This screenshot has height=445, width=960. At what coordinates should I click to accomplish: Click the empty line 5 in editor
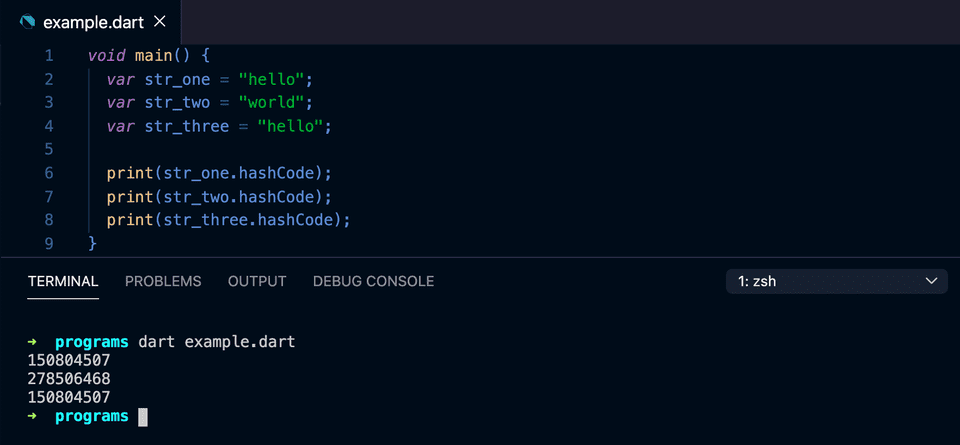point(300,149)
